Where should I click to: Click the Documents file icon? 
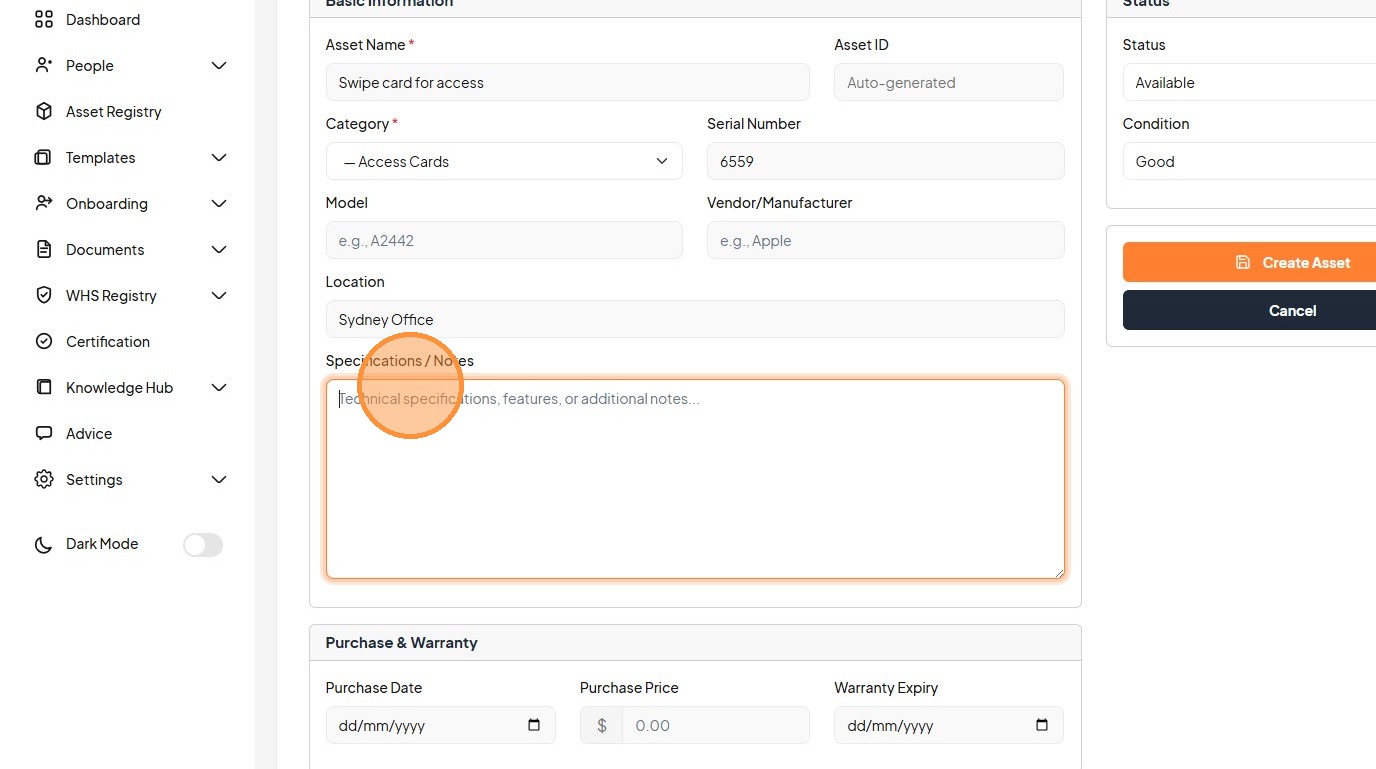point(43,249)
